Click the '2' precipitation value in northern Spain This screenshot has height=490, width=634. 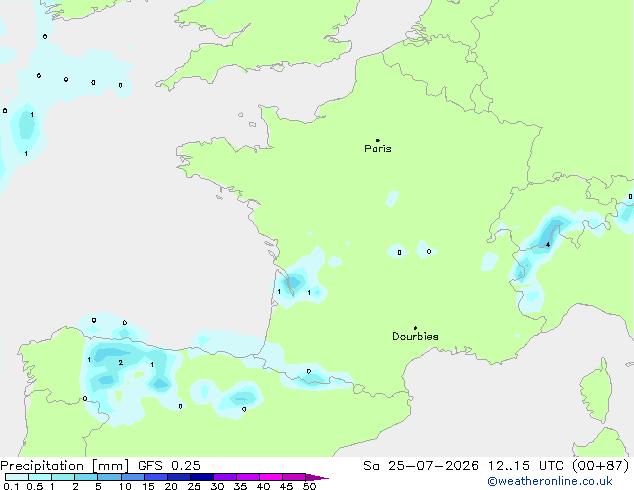[120, 362]
